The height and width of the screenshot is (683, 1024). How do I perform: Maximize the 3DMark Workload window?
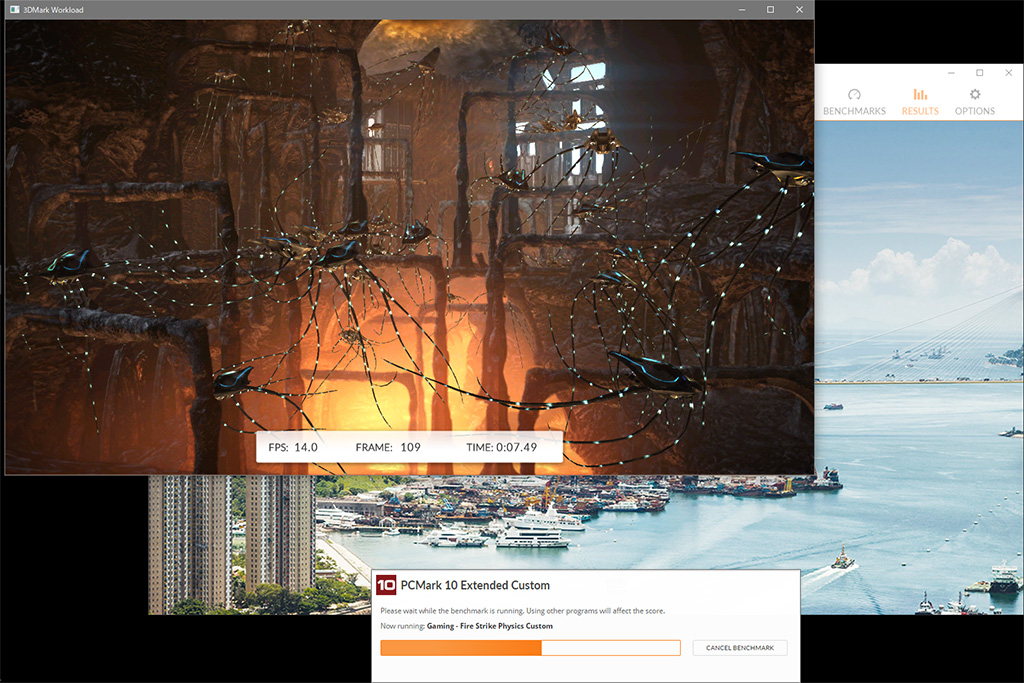click(771, 10)
